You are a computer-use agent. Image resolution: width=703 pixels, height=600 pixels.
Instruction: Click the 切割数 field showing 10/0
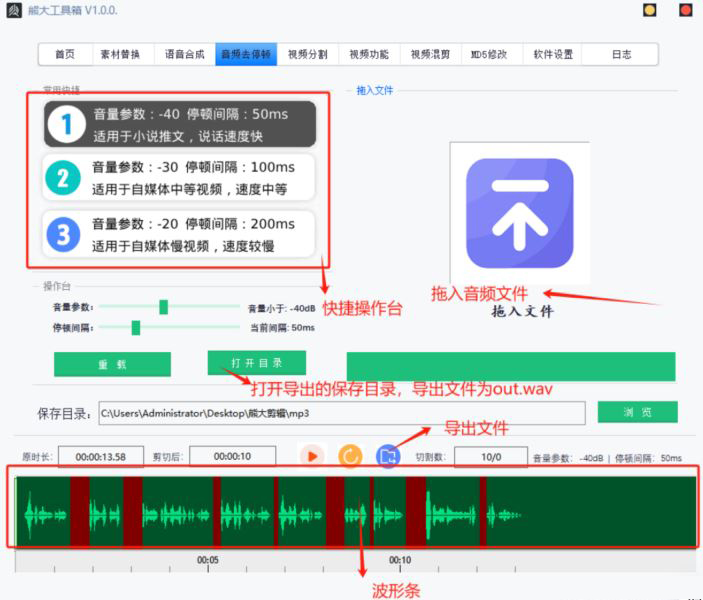tap(491, 457)
